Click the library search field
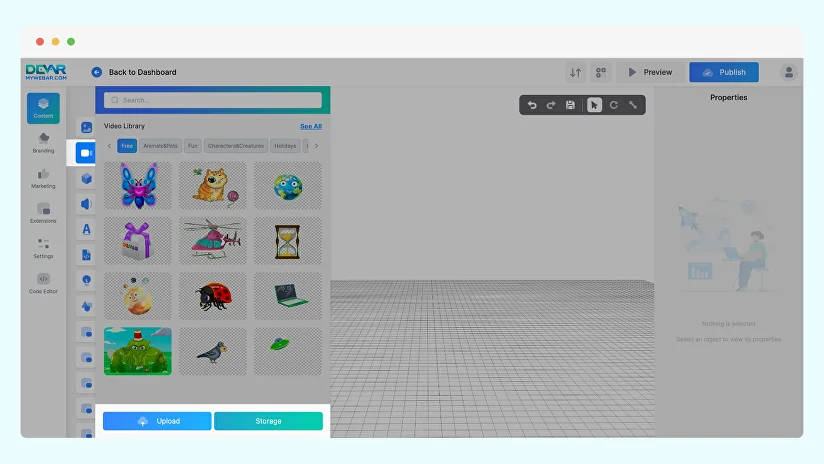The height and width of the screenshot is (464, 824). [213, 100]
